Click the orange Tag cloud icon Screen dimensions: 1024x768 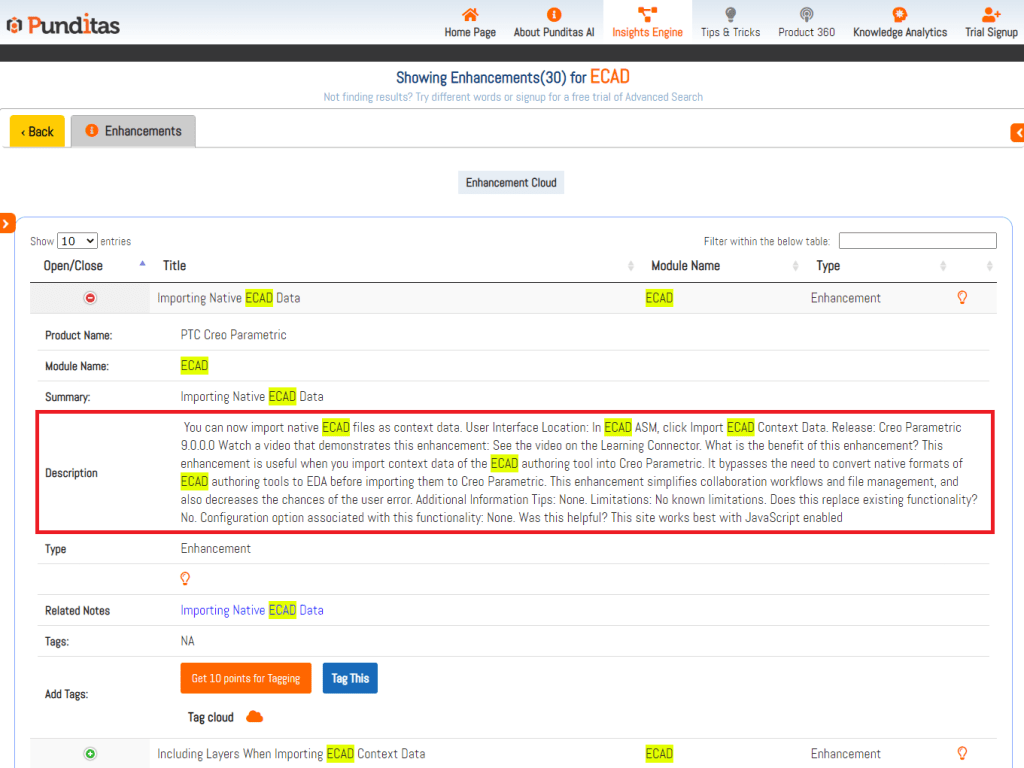[x=254, y=717]
